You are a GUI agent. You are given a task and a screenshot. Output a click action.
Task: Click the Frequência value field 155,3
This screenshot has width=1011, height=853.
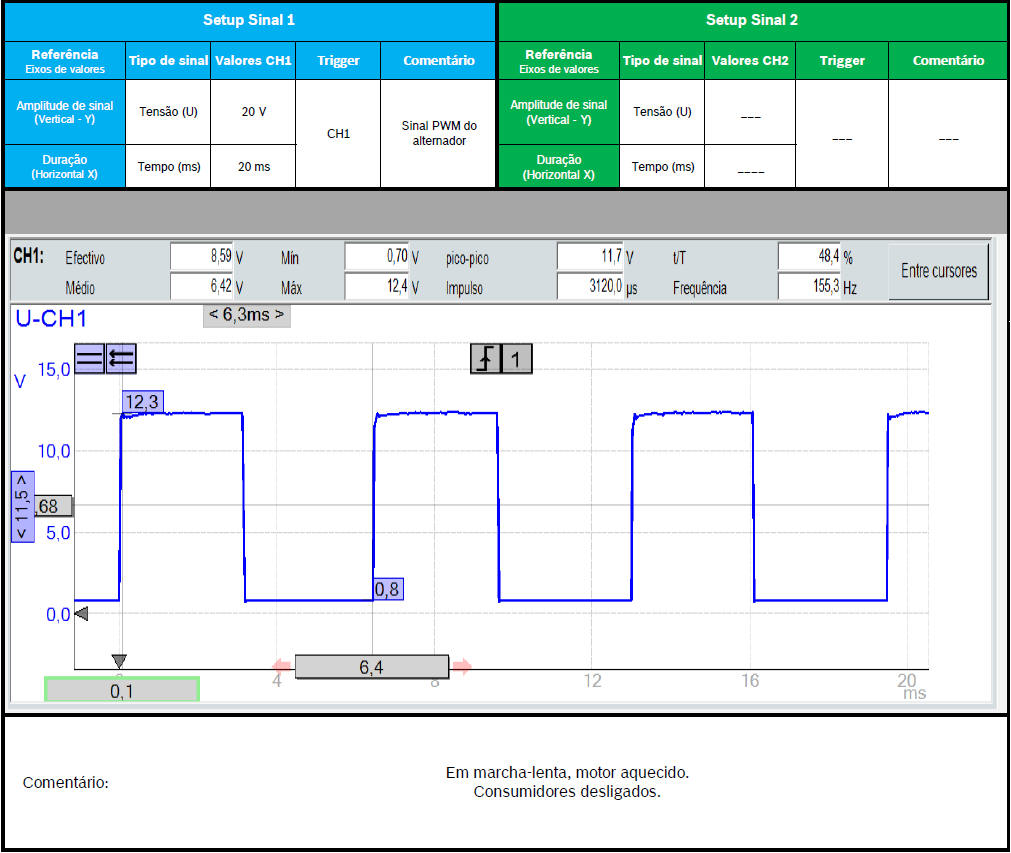808,288
